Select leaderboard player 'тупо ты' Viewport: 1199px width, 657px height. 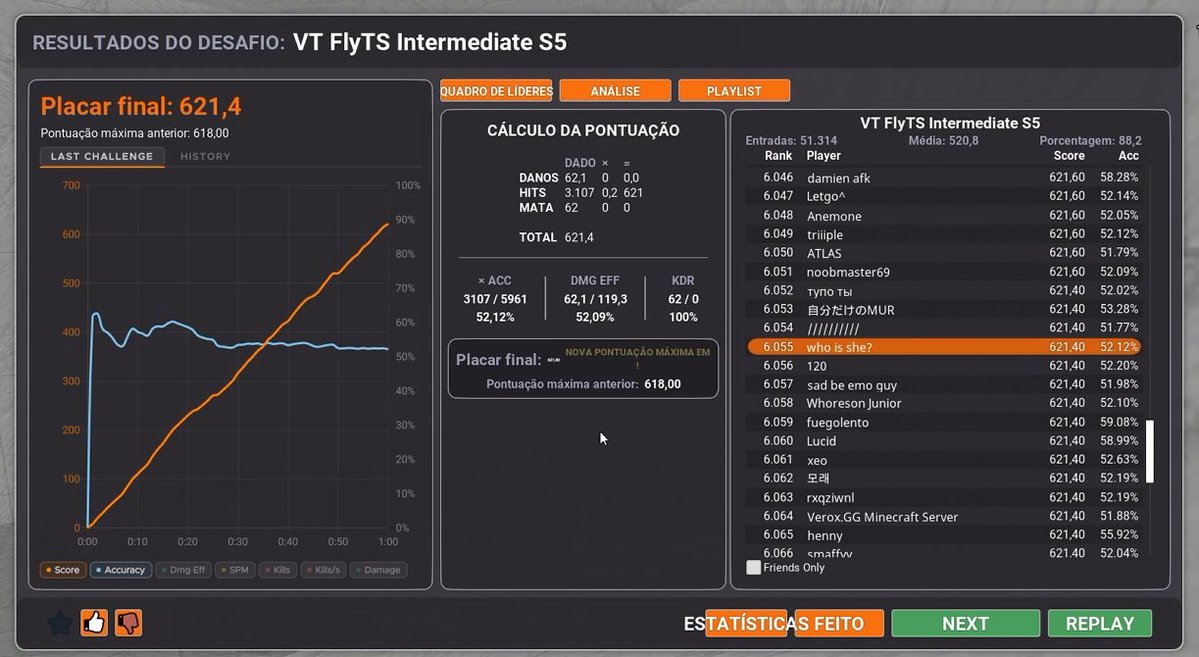pyautogui.click(x=944, y=291)
